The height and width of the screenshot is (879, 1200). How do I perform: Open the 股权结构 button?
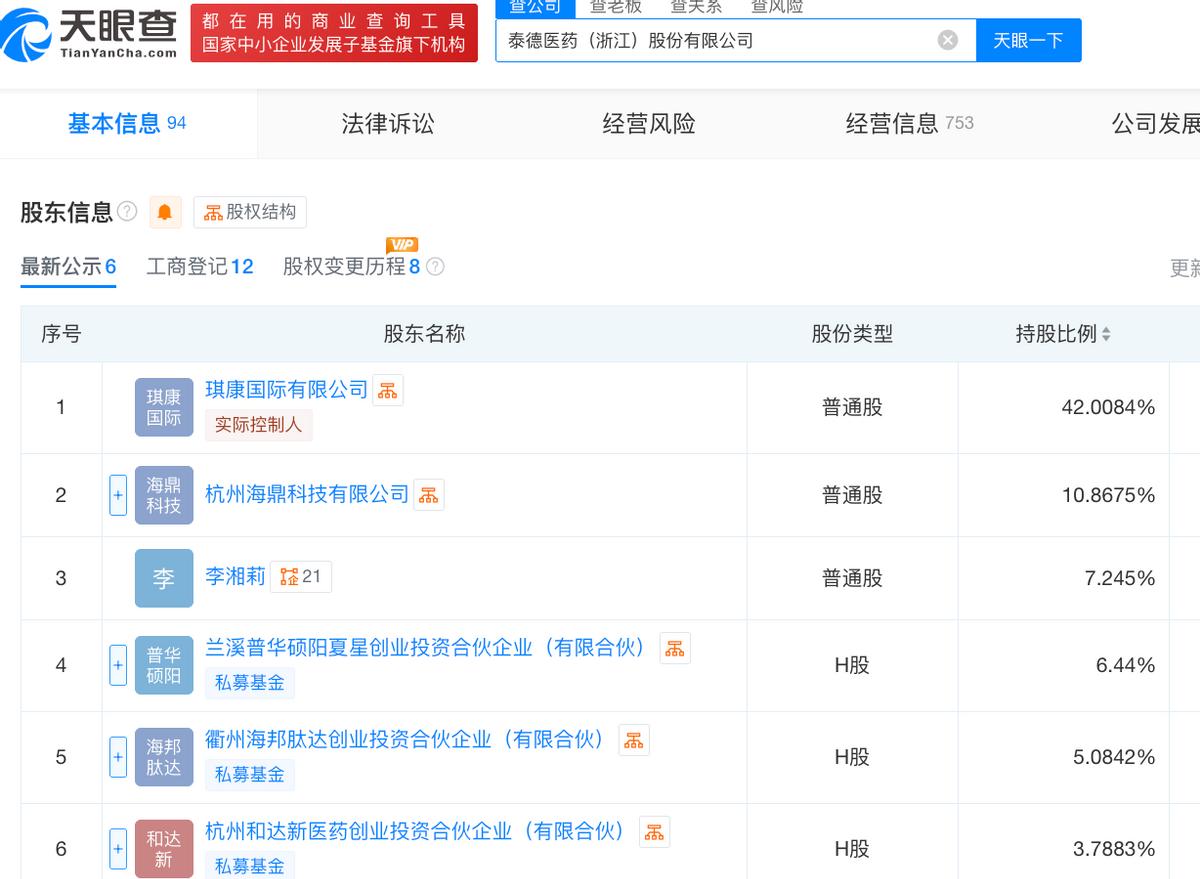pos(250,212)
